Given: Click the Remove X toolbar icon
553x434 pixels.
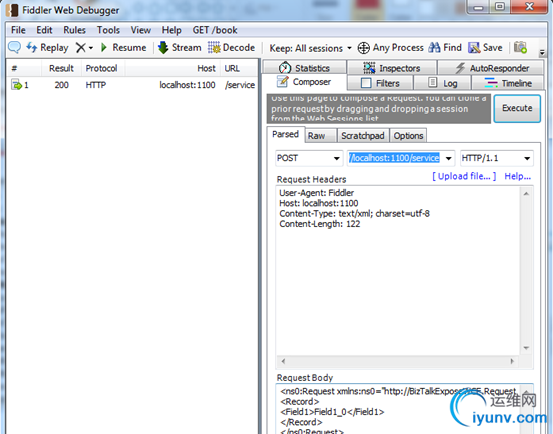Looking at the screenshot, I should tap(80, 48).
